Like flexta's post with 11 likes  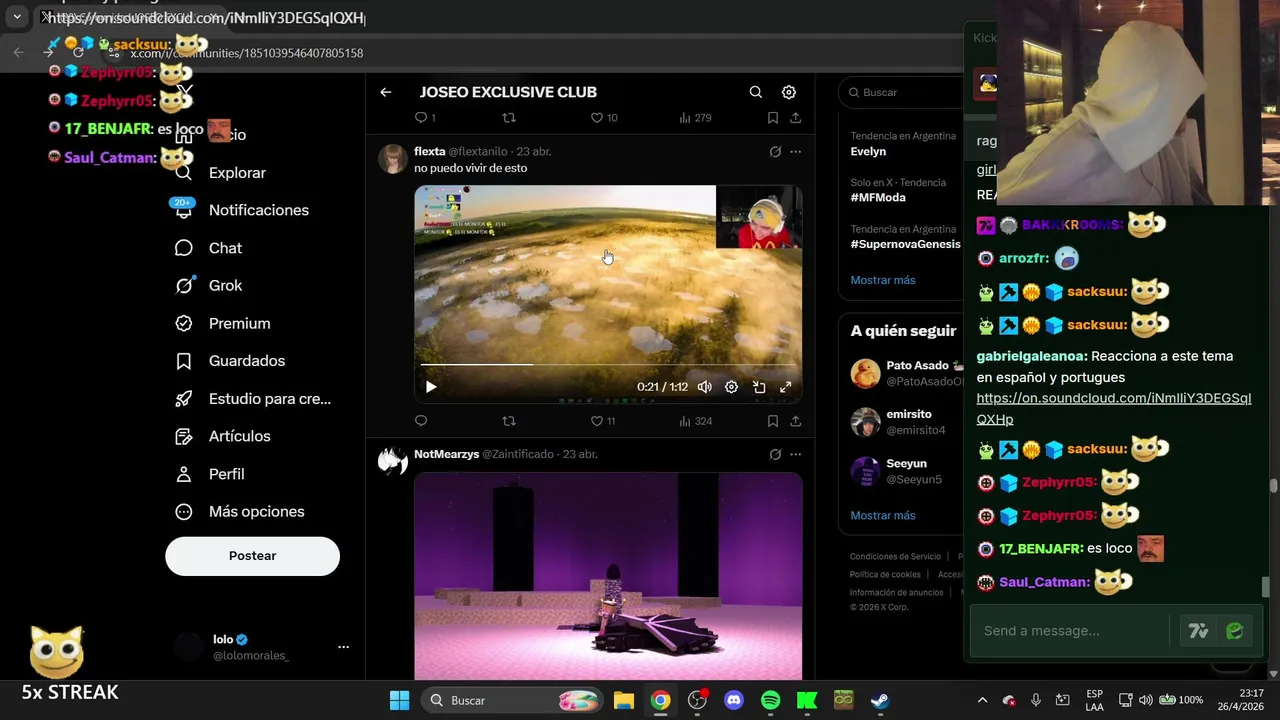(603, 421)
